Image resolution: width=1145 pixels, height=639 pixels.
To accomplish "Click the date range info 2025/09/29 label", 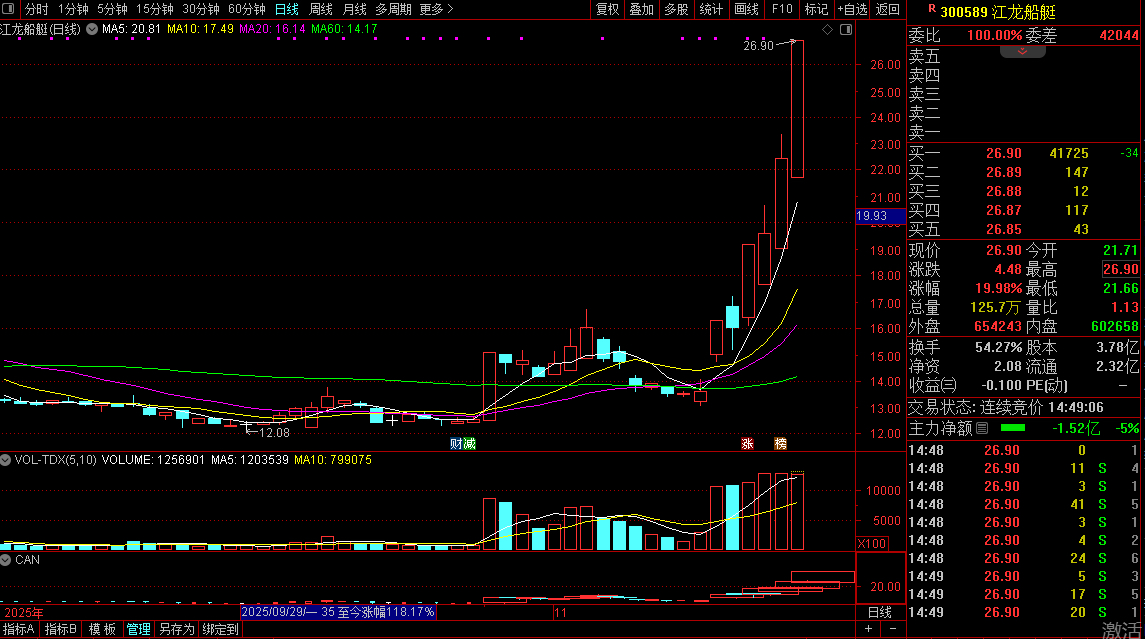I will (x=338, y=612).
